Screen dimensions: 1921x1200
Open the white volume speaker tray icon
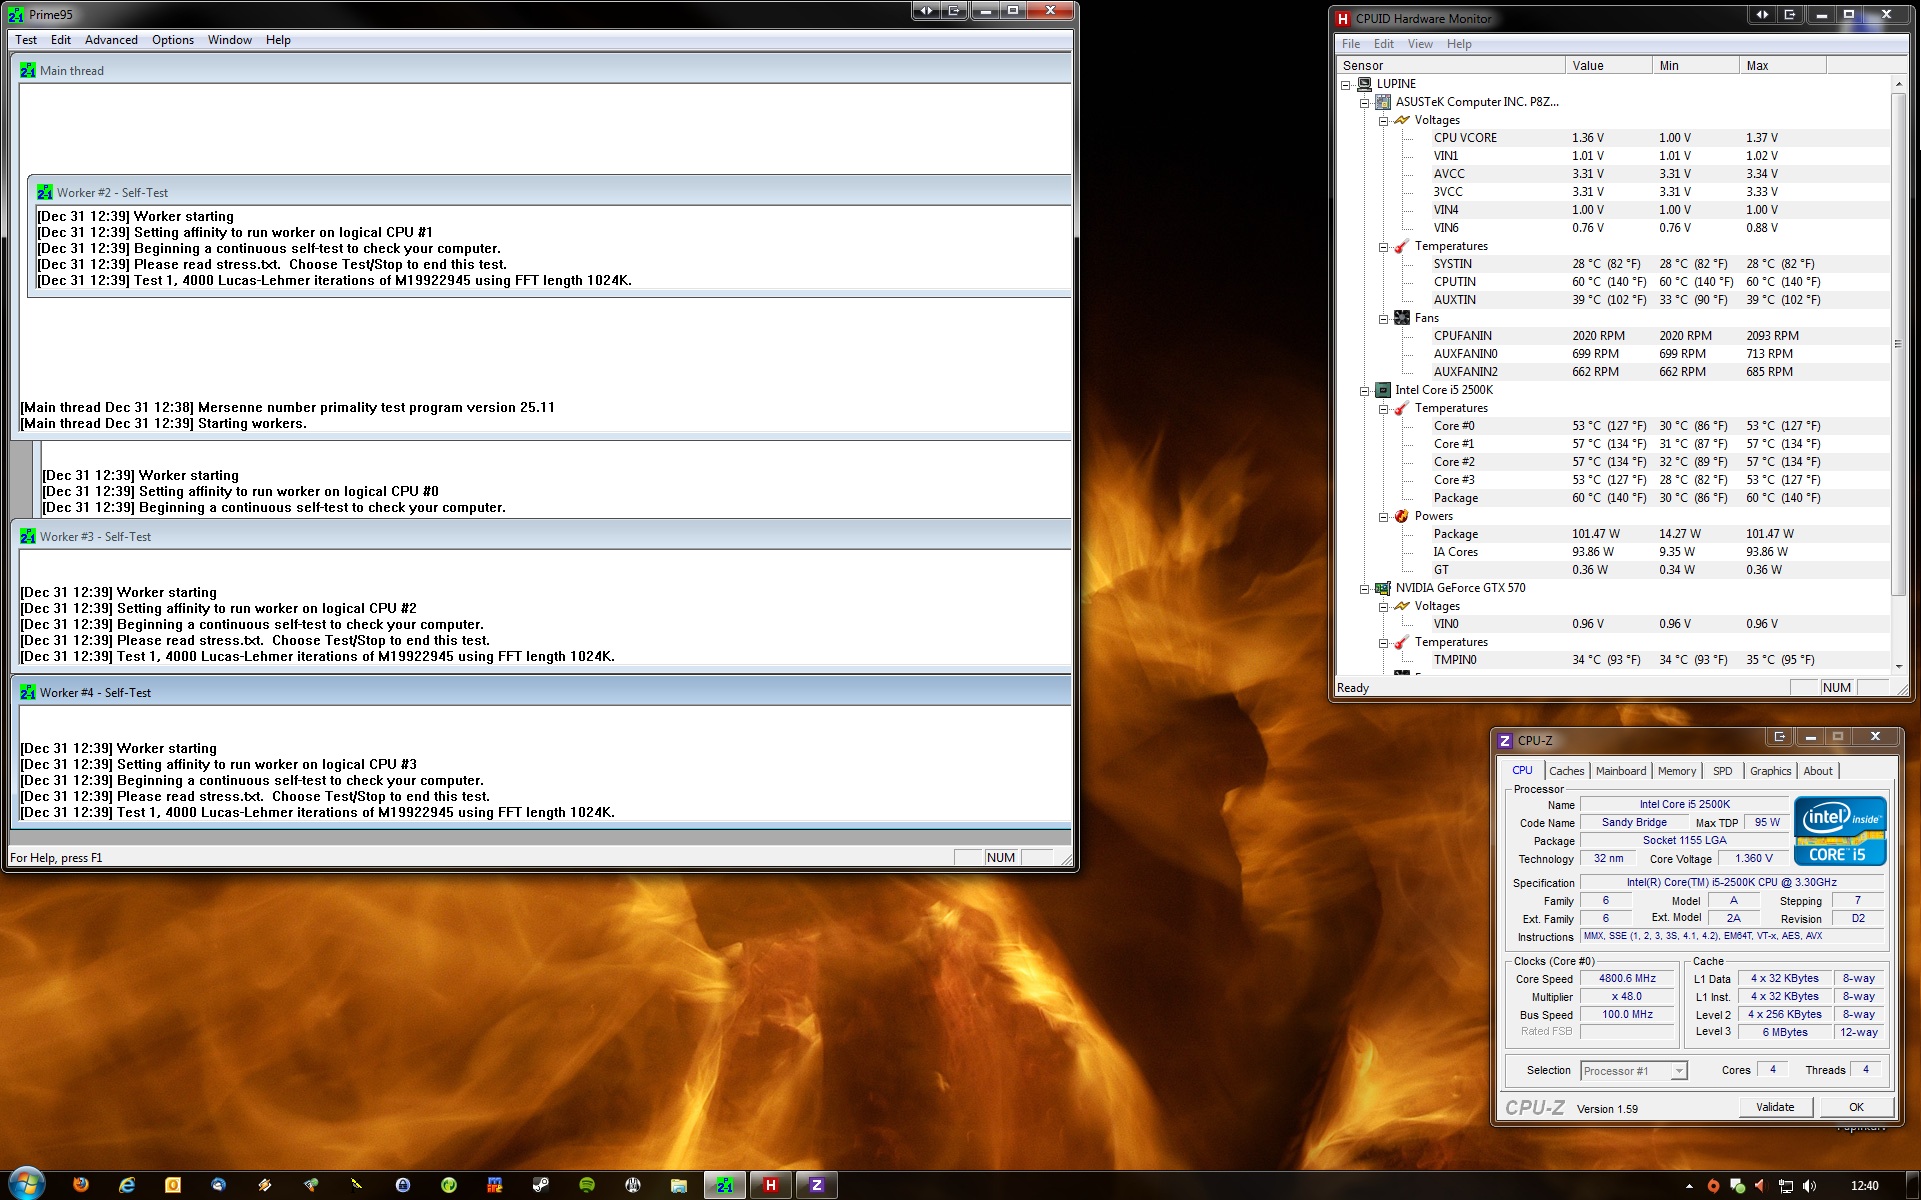[x=1809, y=1186]
